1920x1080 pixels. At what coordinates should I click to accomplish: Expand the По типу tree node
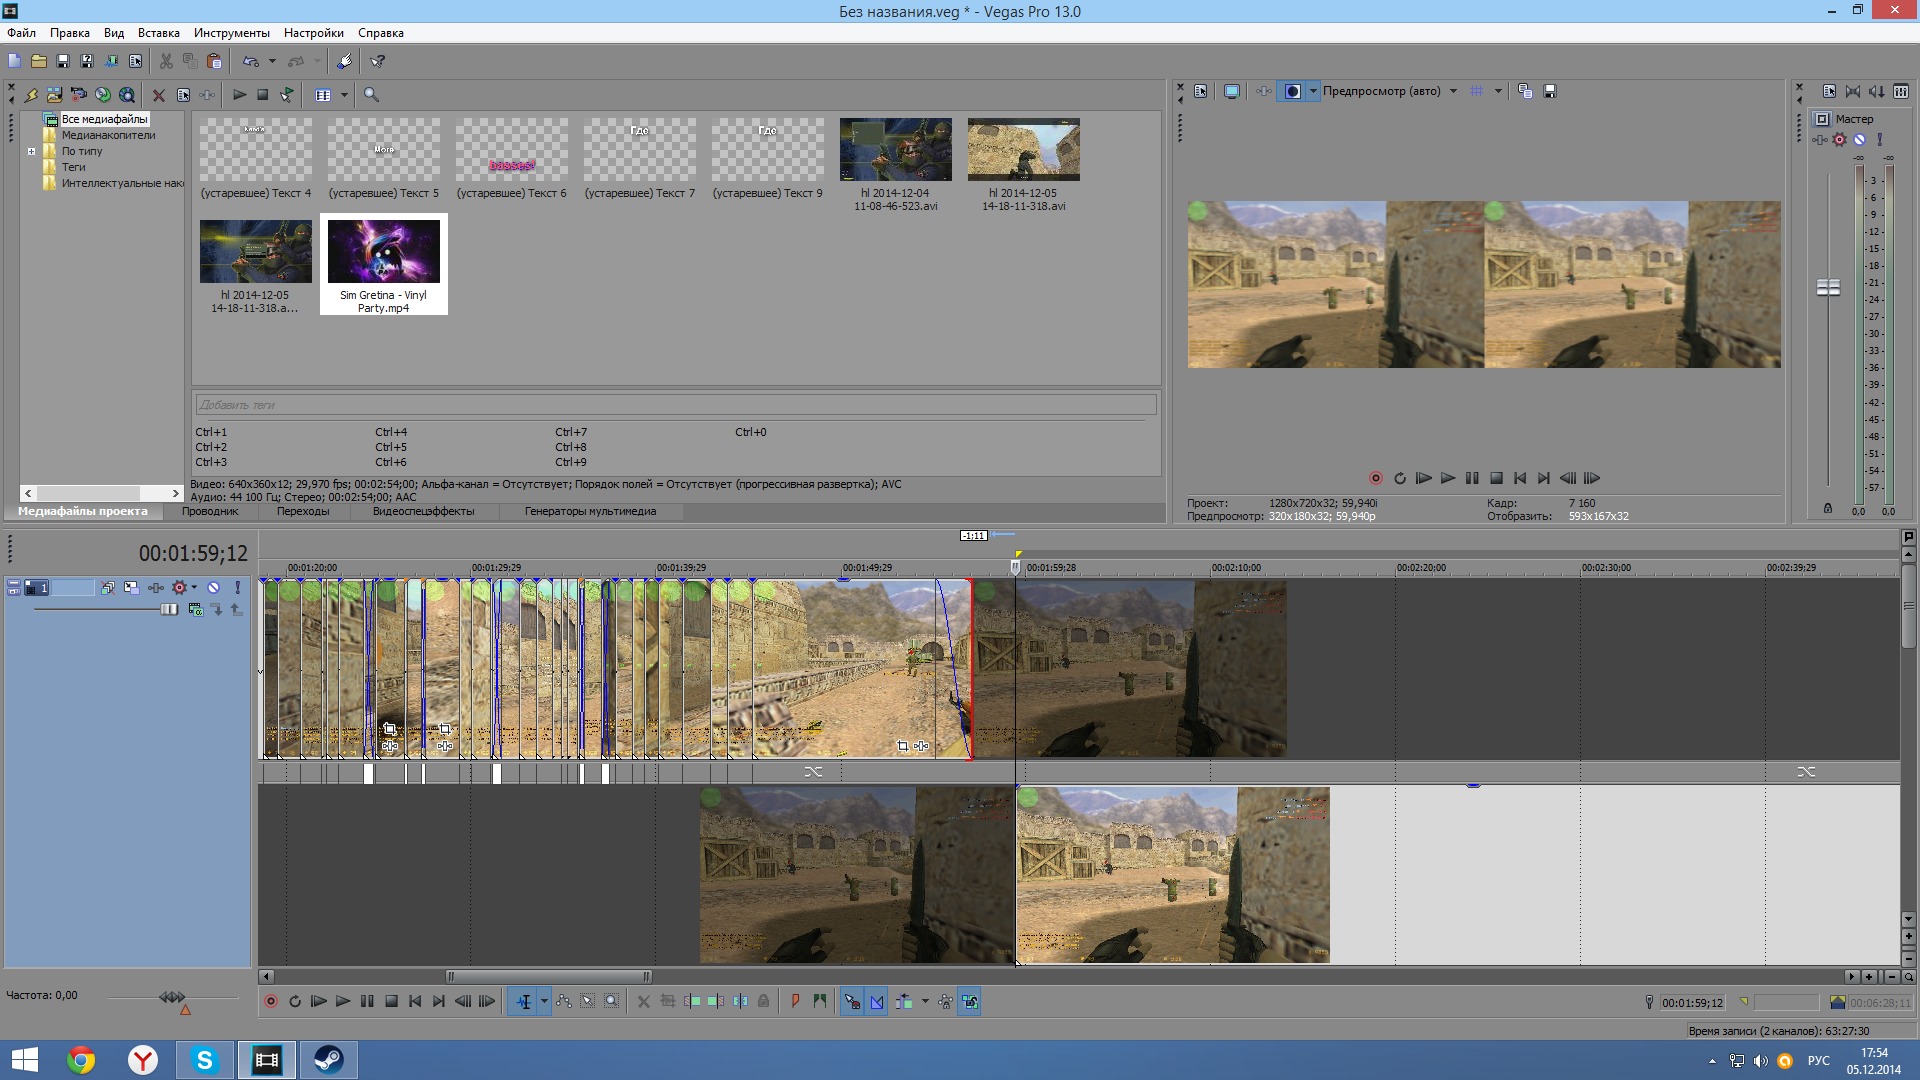[x=31, y=152]
